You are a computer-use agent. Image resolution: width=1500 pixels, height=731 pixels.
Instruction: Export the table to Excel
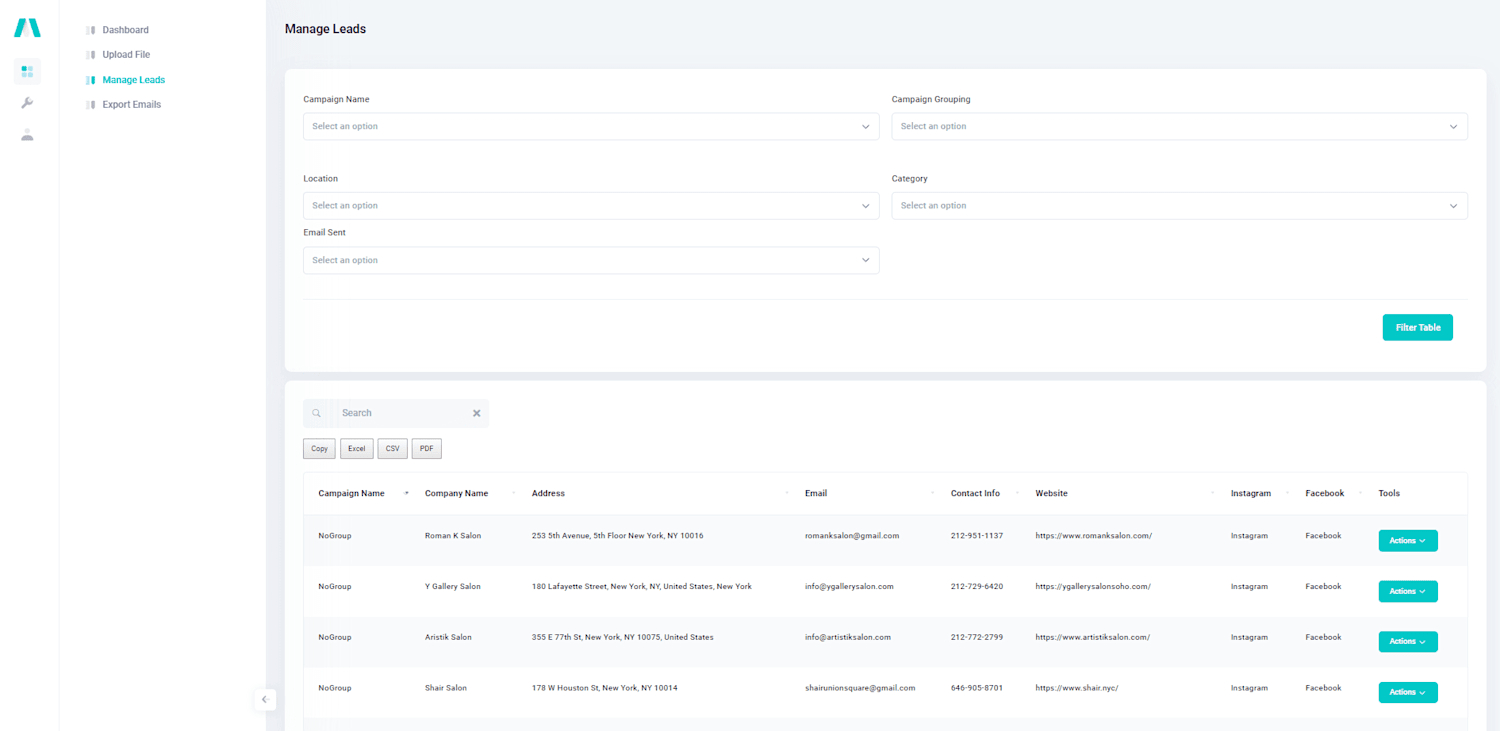pyautogui.click(x=356, y=449)
